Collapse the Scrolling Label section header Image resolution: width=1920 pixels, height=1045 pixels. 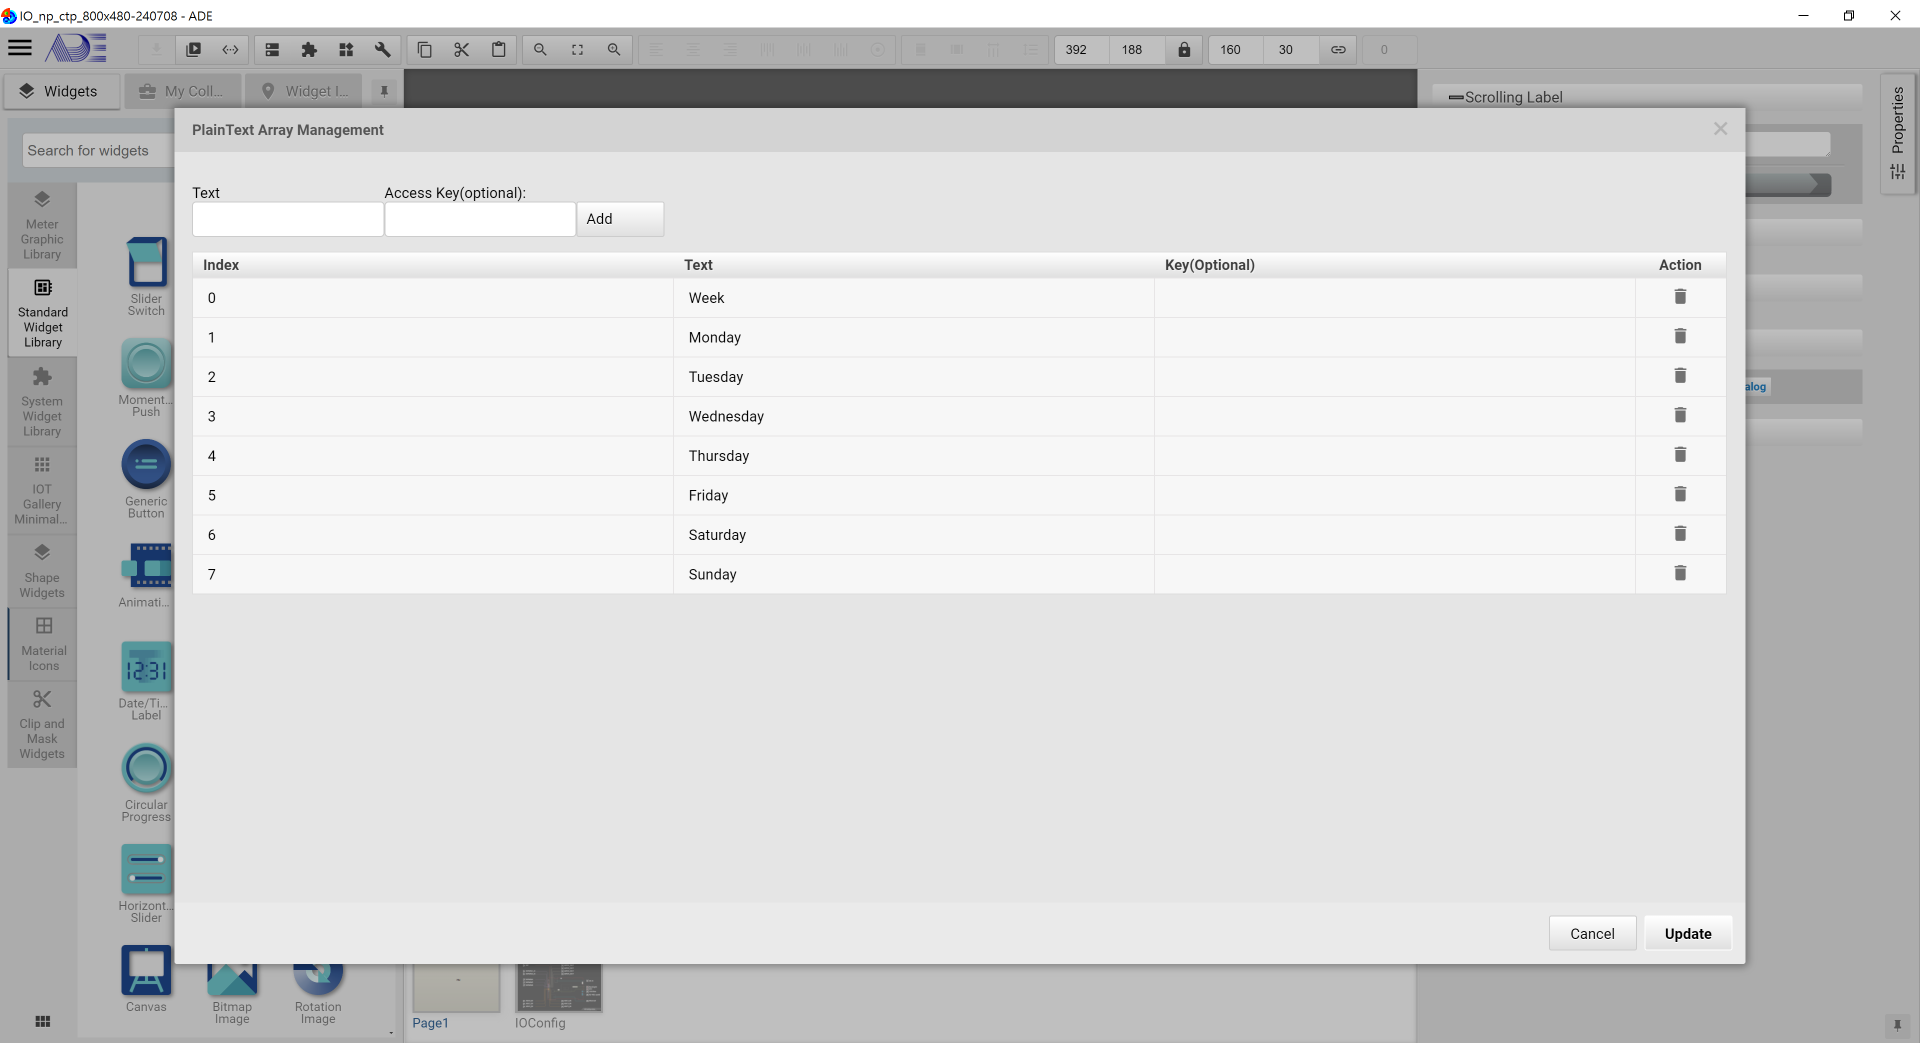pos(1456,97)
